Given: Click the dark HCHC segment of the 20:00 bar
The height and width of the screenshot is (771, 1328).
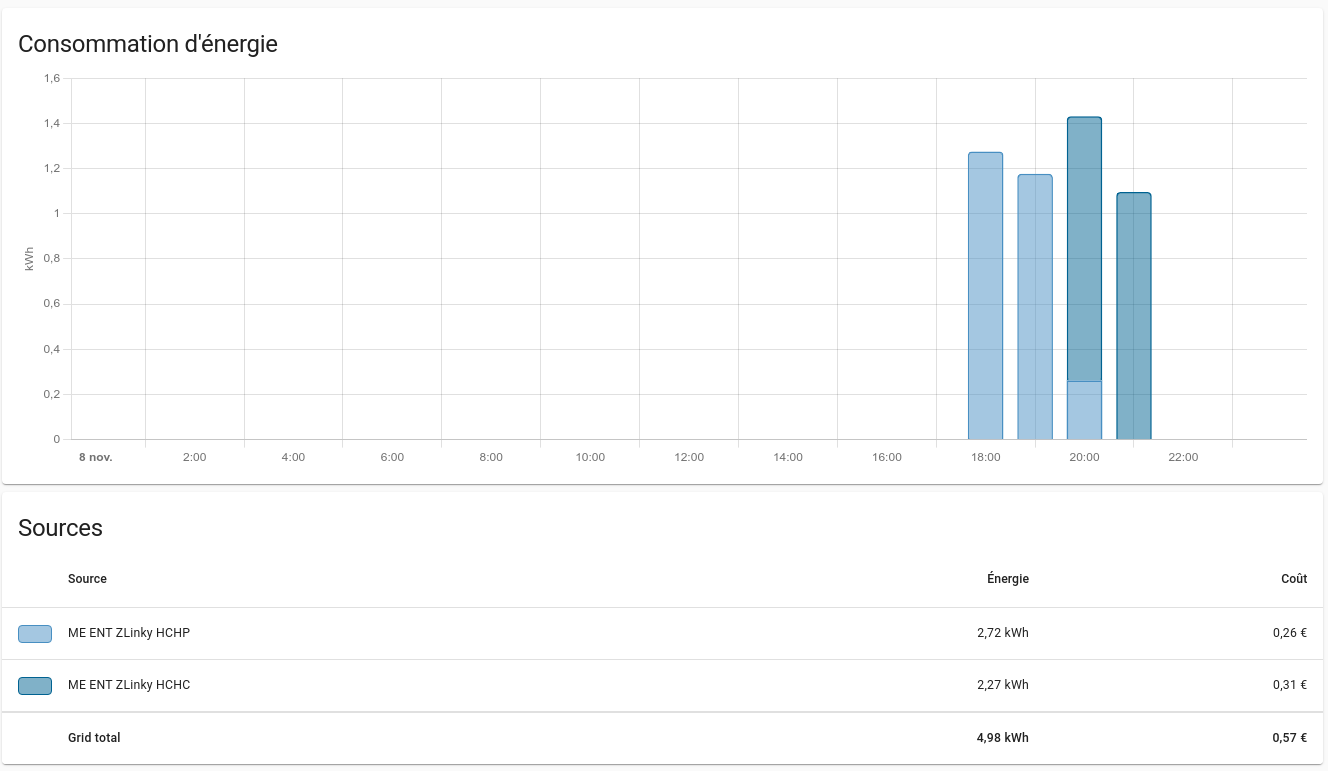Looking at the screenshot, I should [x=1084, y=249].
